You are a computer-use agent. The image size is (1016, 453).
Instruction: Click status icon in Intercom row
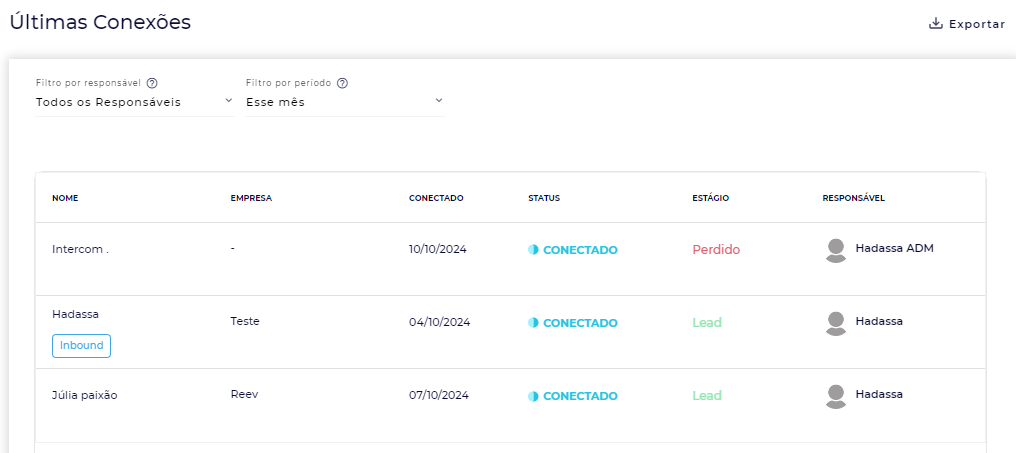tap(533, 250)
